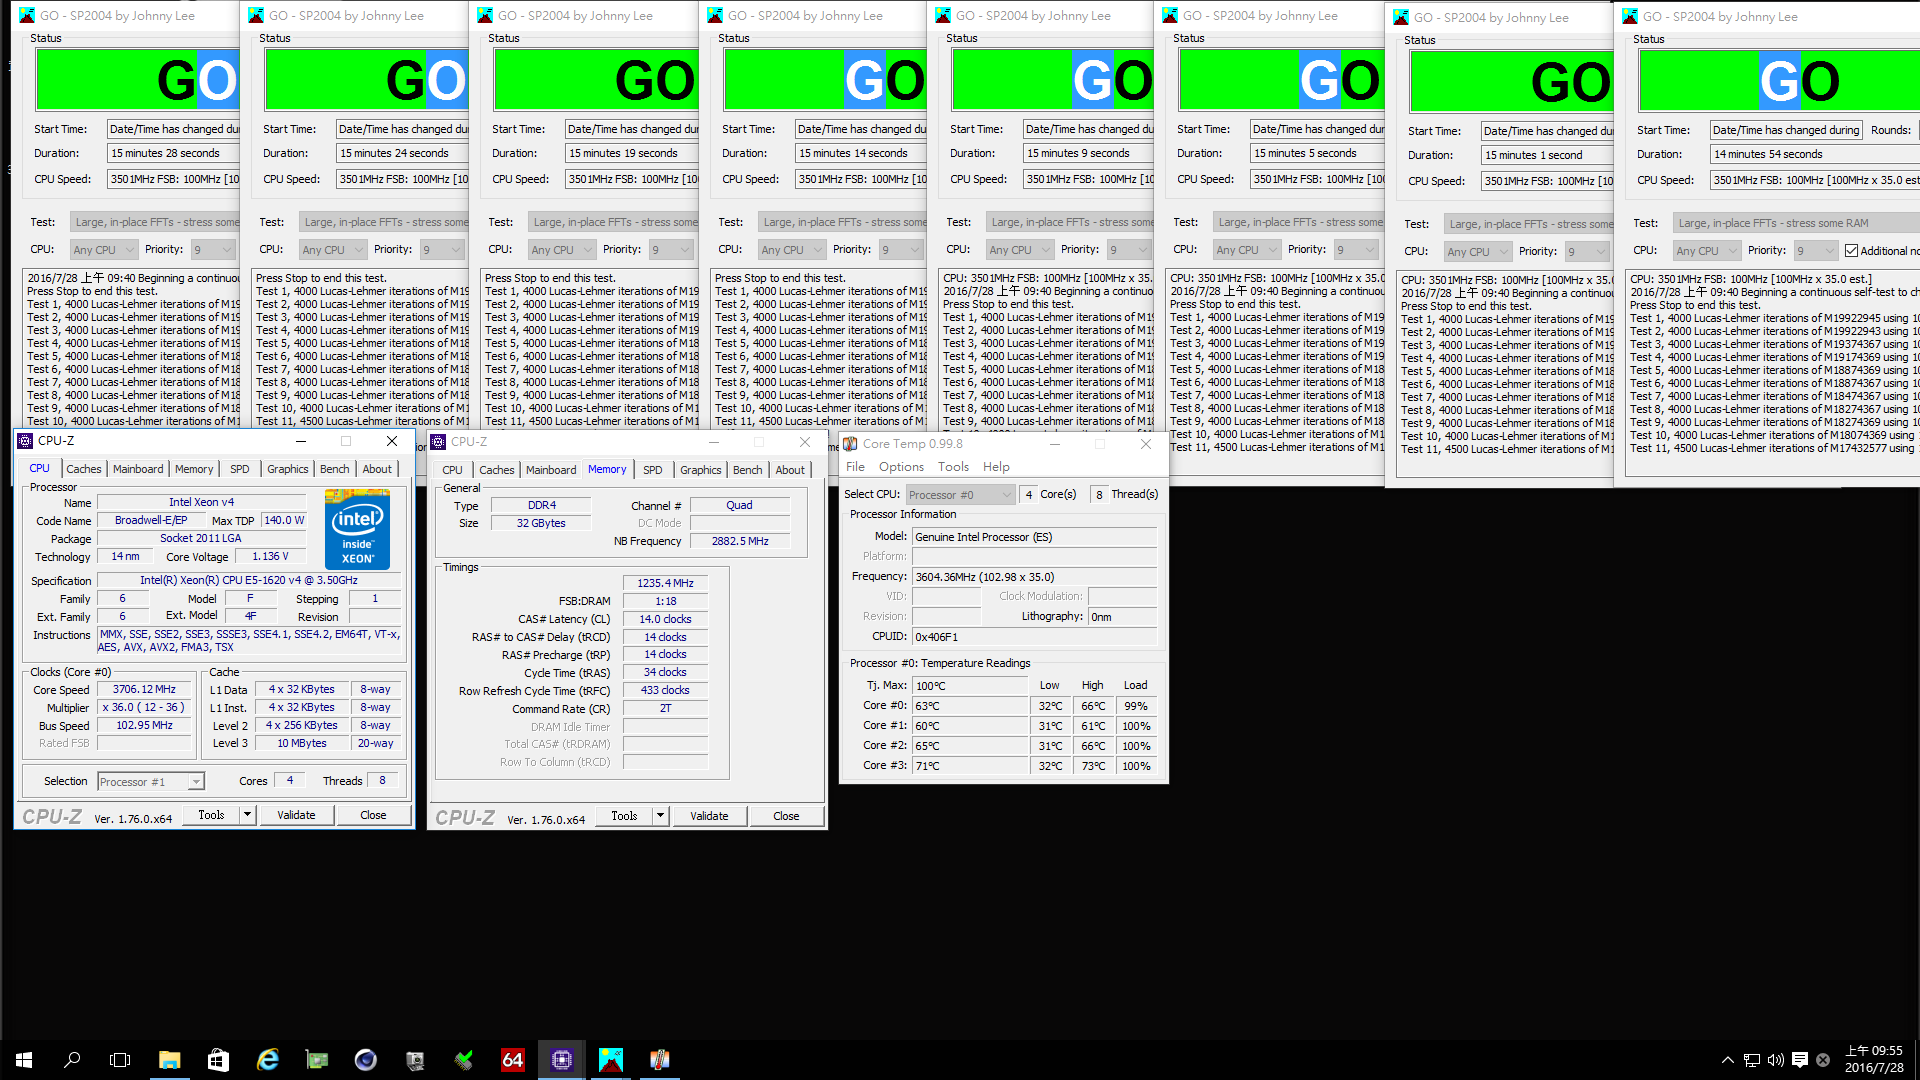
Task: Show hidden tray icons chevron
Action: [x=1727, y=1060]
